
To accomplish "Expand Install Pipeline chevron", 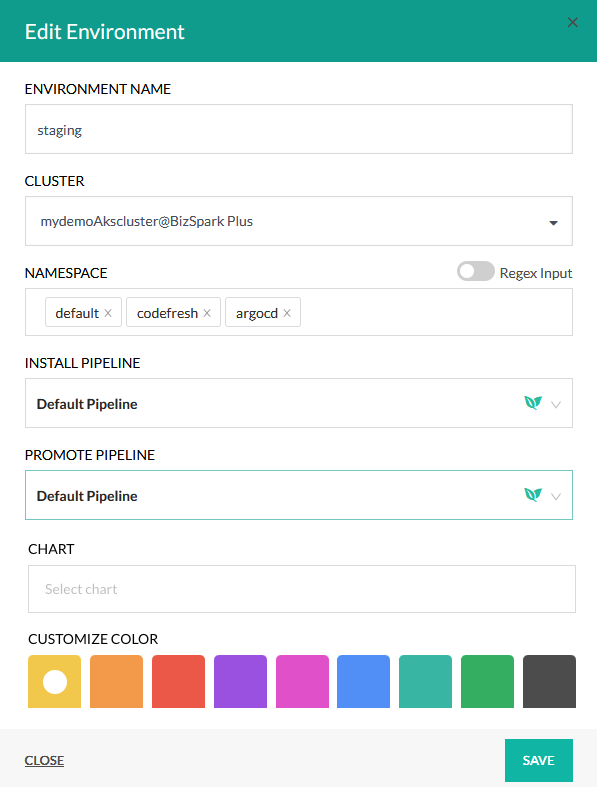I will click(x=556, y=405).
